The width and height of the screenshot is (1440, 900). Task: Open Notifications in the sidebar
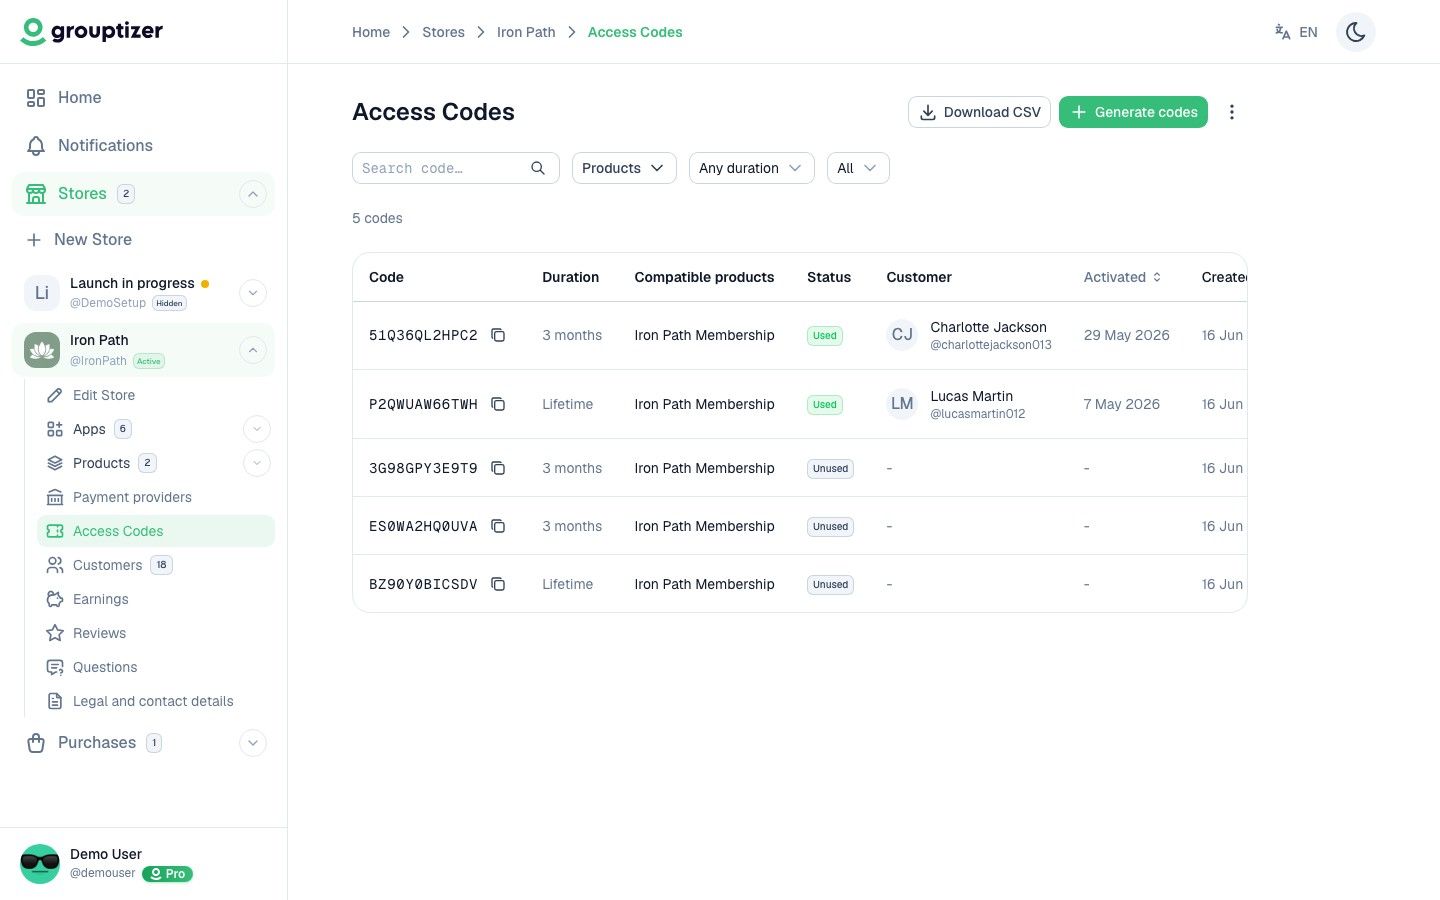pyautogui.click(x=144, y=145)
